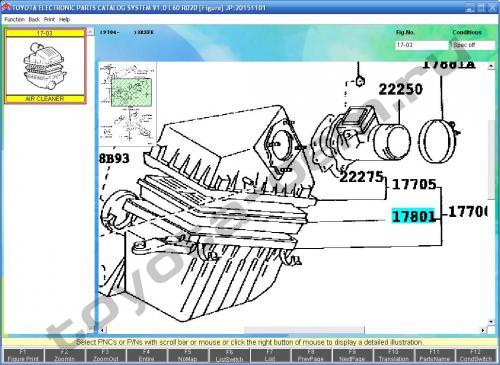Click the F4 Entire button
Image resolution: width=500 pixels, height=365 pixels.
tap(146, 356)
